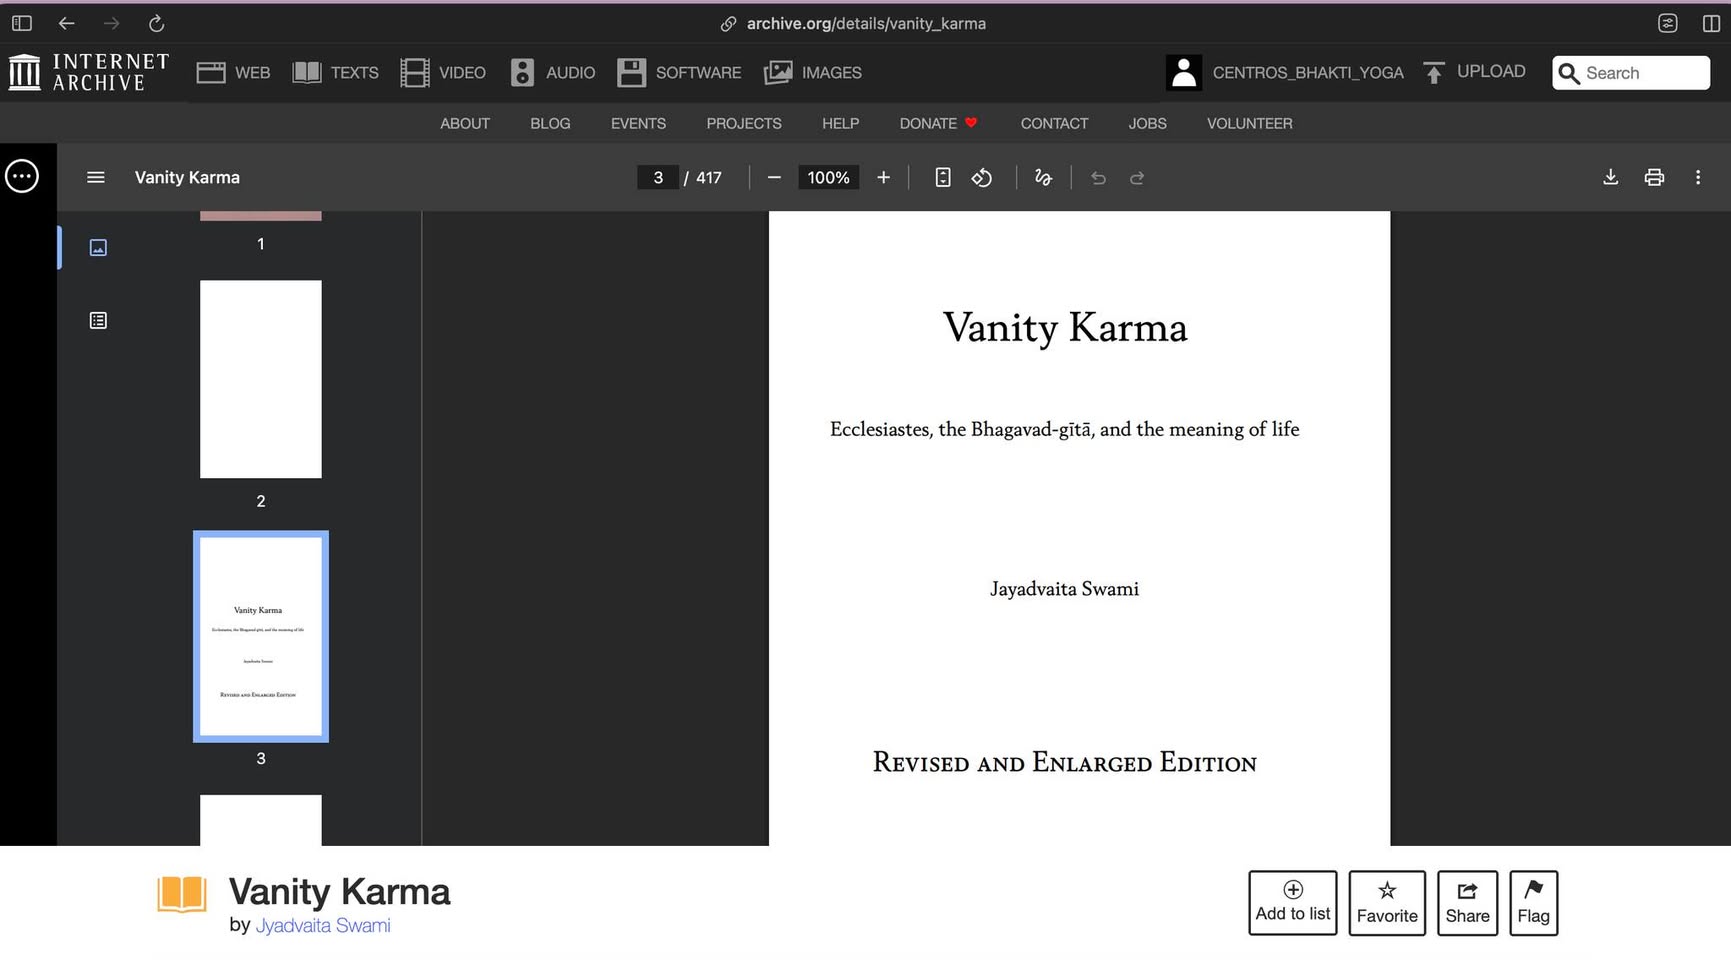Reload the page in browser
The width and height of the screenshot is (1731, 960).
(x=156, y=23)
